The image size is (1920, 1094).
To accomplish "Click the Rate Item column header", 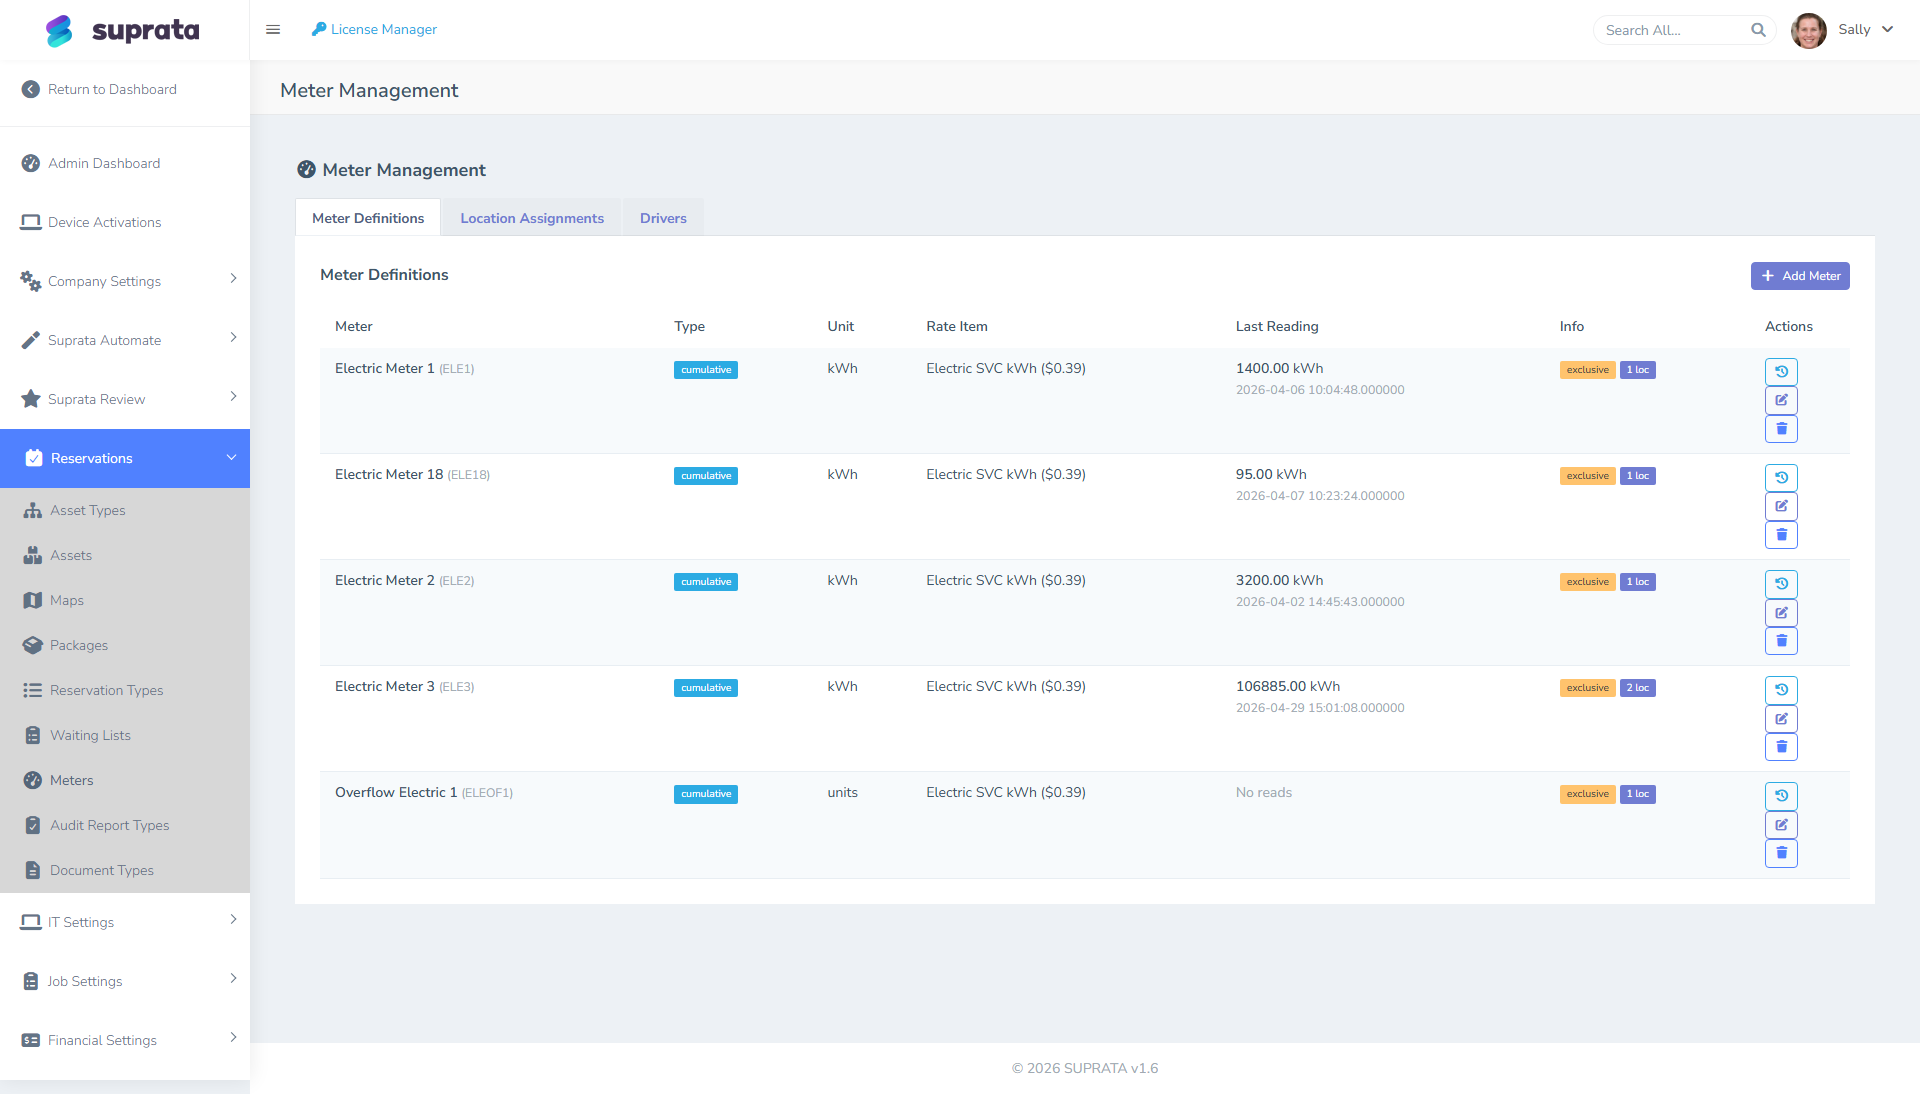I will pyautogui.click(x=957, y=326).
